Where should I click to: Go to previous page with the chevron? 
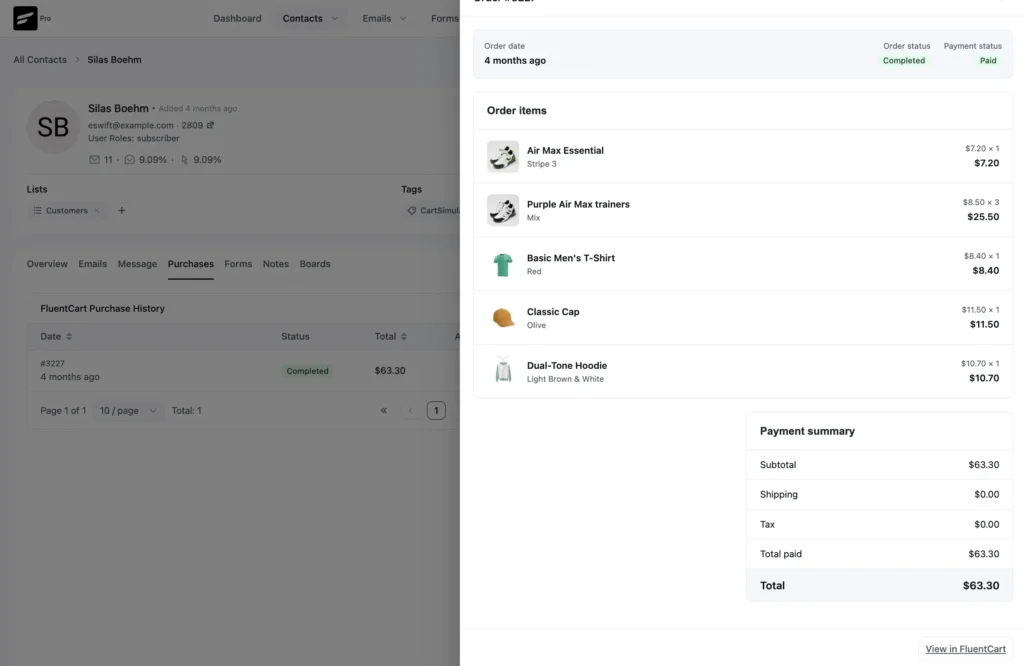pyautogui.click(x=410, y=411)
